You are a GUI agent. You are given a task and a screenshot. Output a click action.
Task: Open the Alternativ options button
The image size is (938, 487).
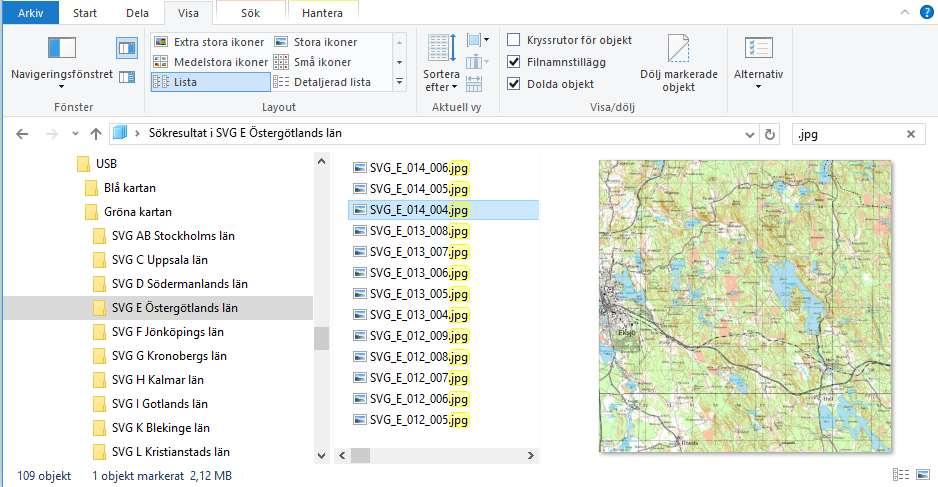click(758, 62)
